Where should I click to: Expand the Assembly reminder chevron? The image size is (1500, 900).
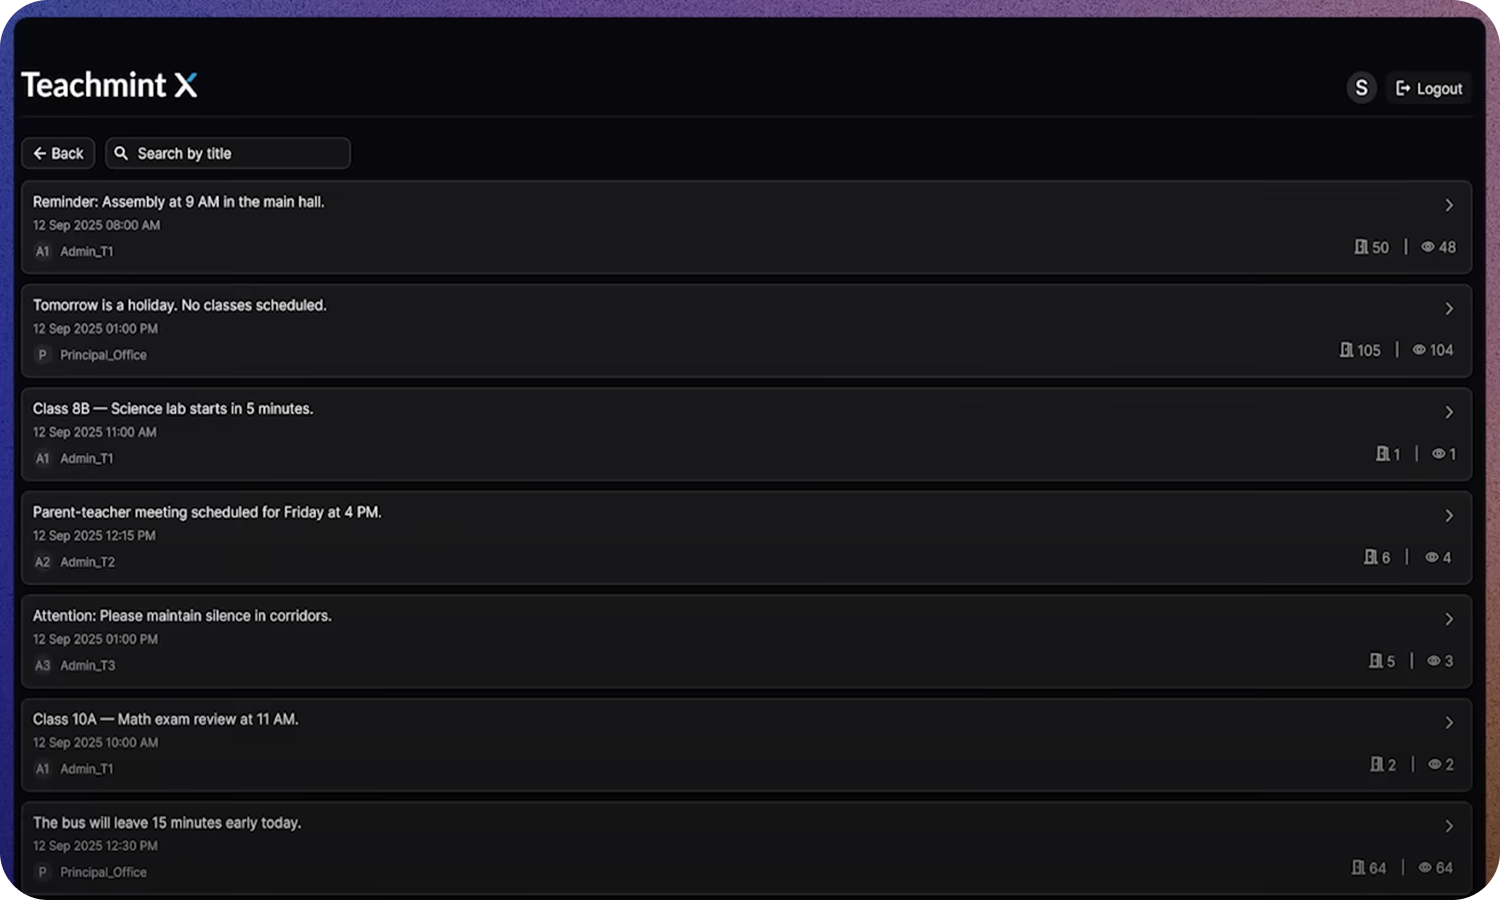pos(1449,205)
